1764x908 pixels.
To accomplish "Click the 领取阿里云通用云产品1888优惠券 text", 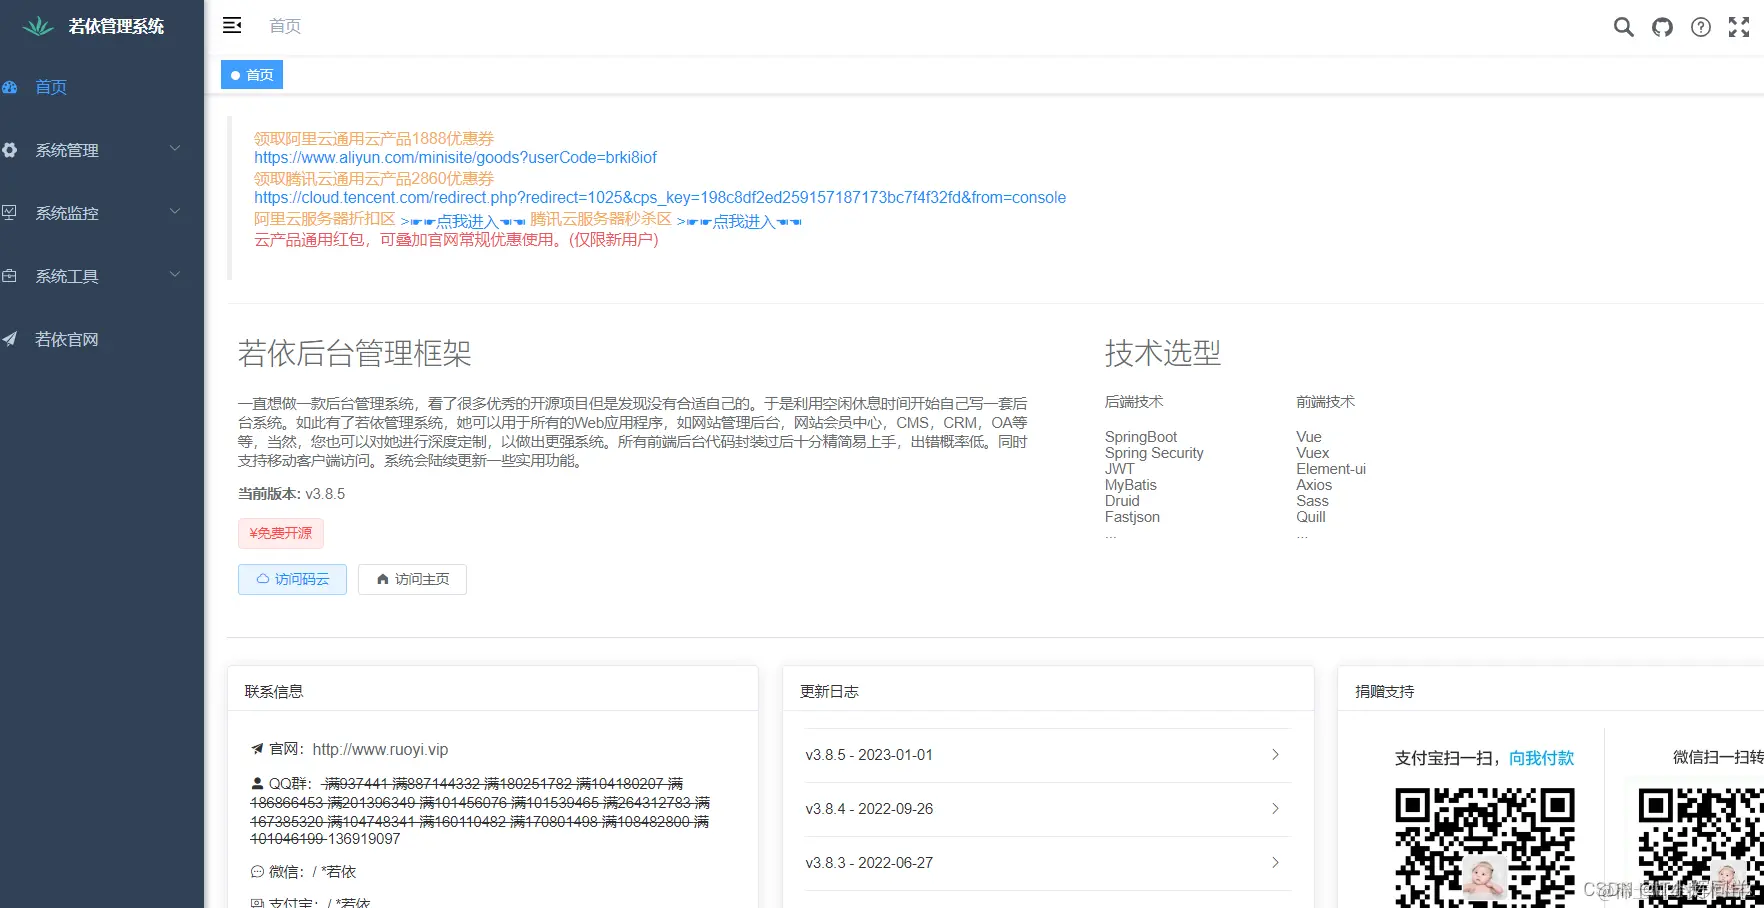I will [x=374, y=138].
